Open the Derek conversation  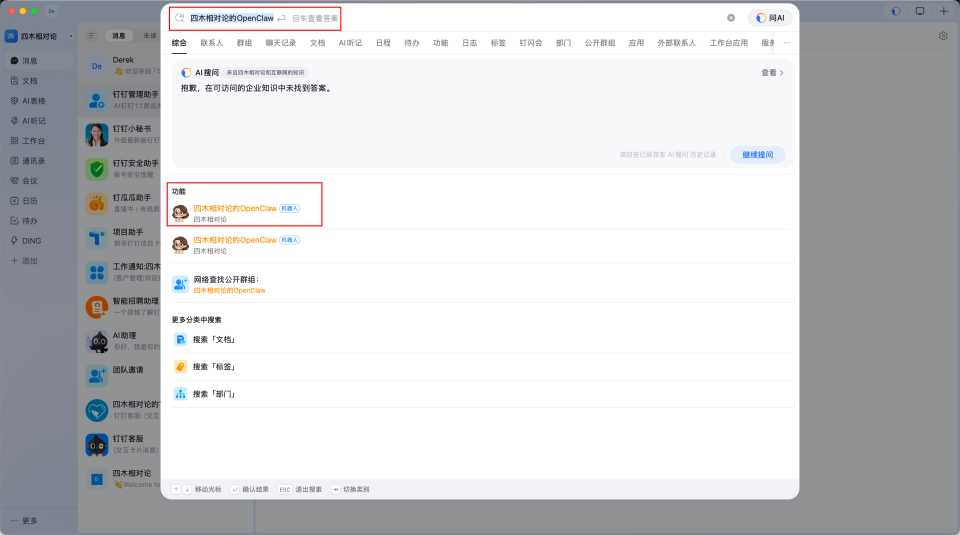click(121, 65)
